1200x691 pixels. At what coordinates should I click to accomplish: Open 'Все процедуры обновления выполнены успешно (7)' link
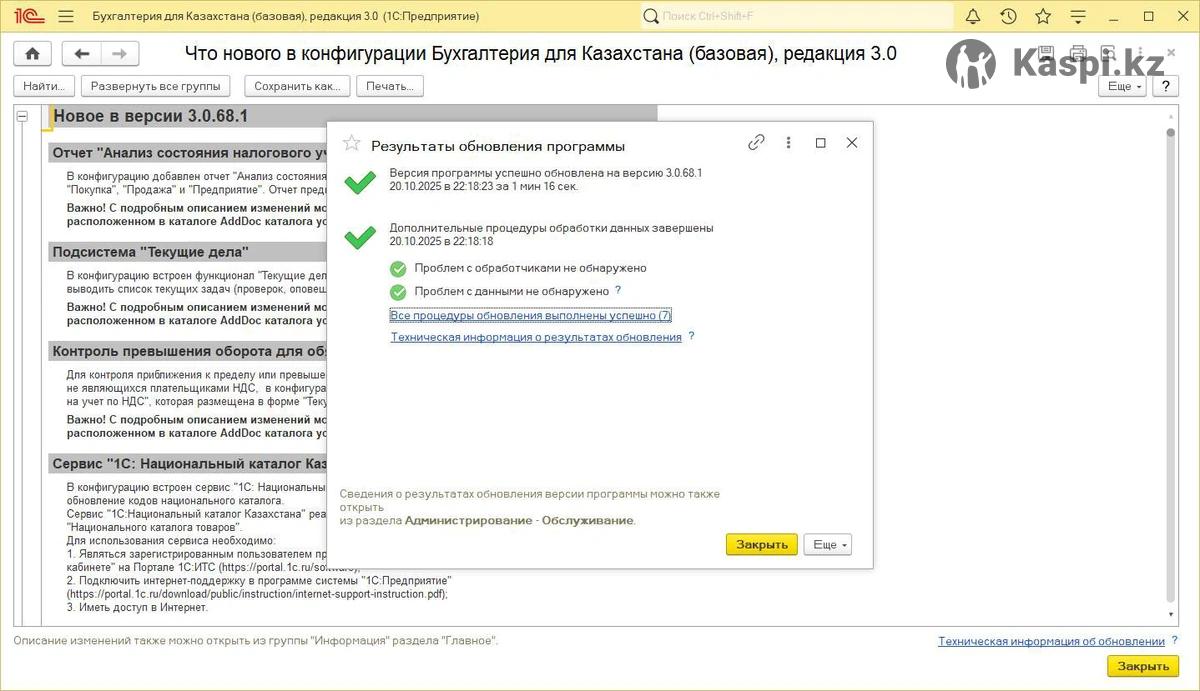pyautogui.click(x=530, y=315)
